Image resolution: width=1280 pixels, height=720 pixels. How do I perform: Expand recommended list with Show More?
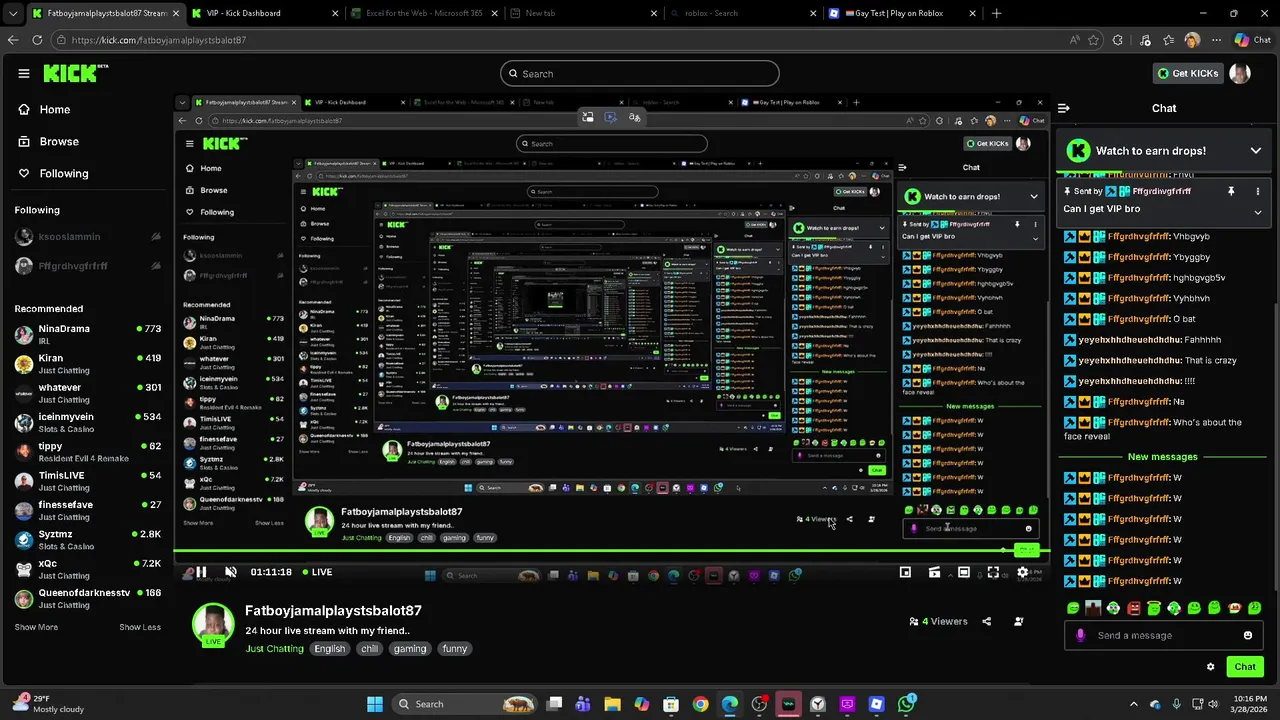pyautogui.click(x=36, y=627)
